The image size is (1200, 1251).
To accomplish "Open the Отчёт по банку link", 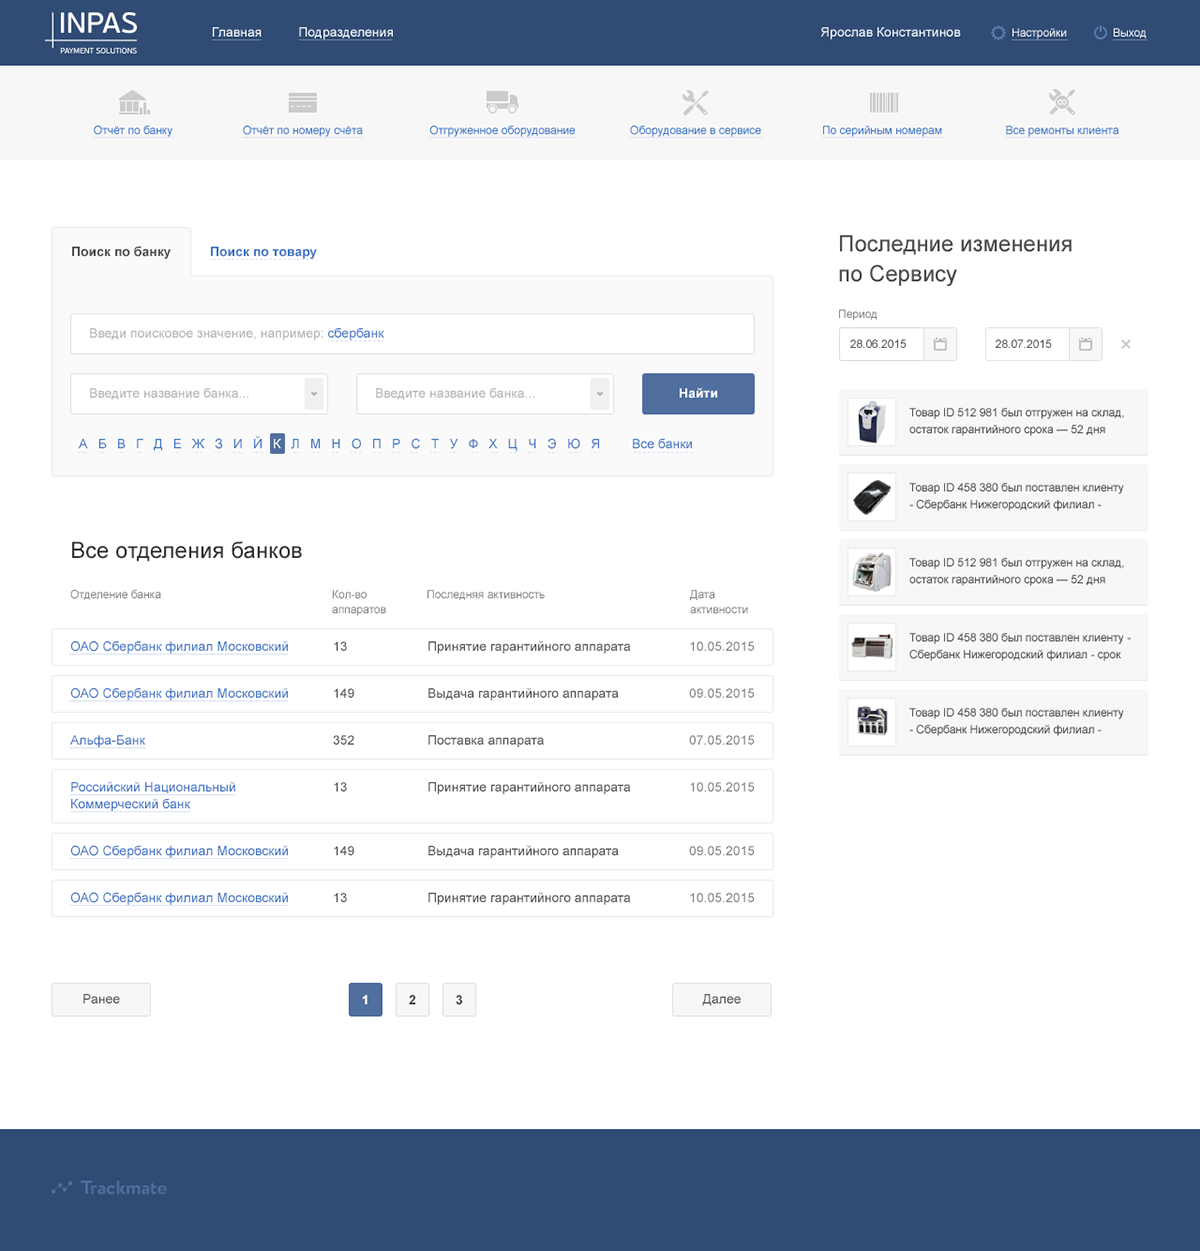I will coord(133,131).
